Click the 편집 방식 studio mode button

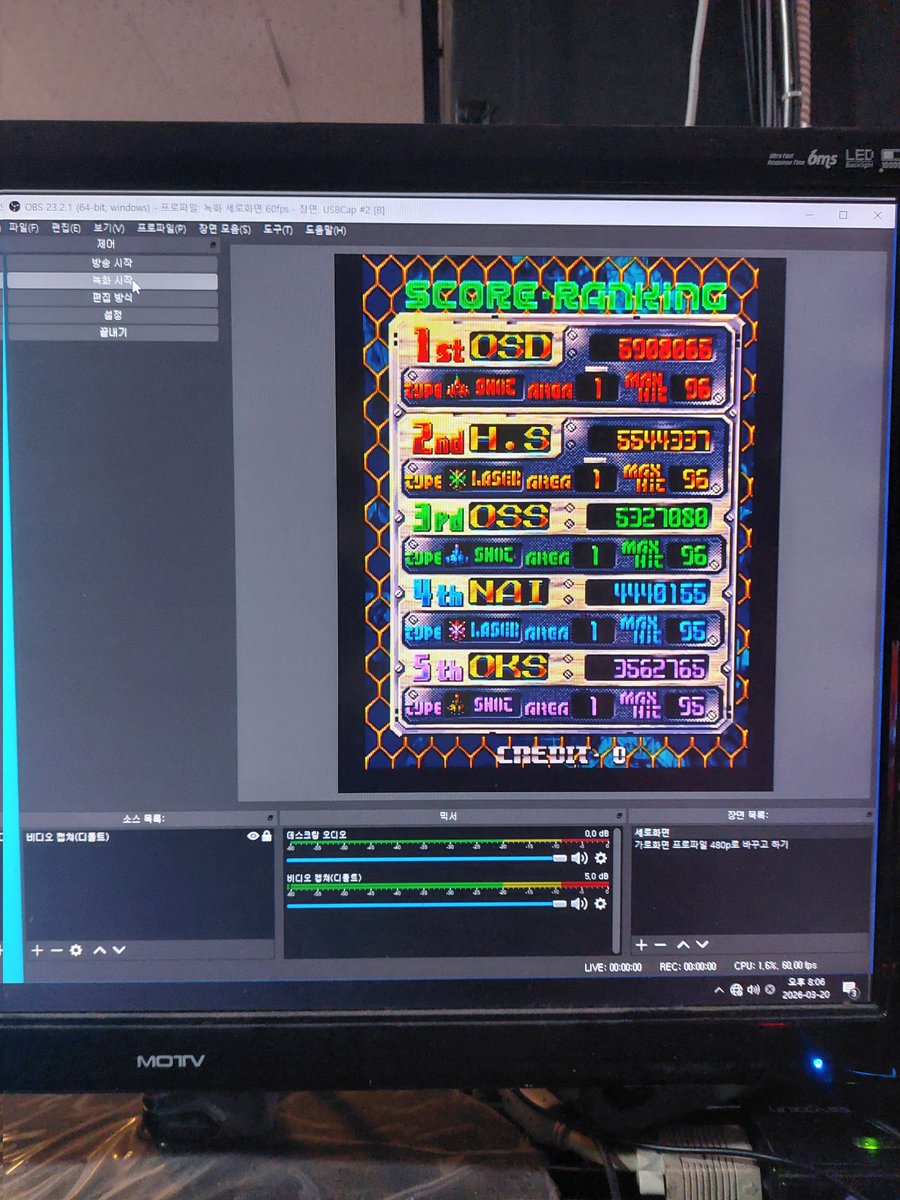[x=112, y=298]
